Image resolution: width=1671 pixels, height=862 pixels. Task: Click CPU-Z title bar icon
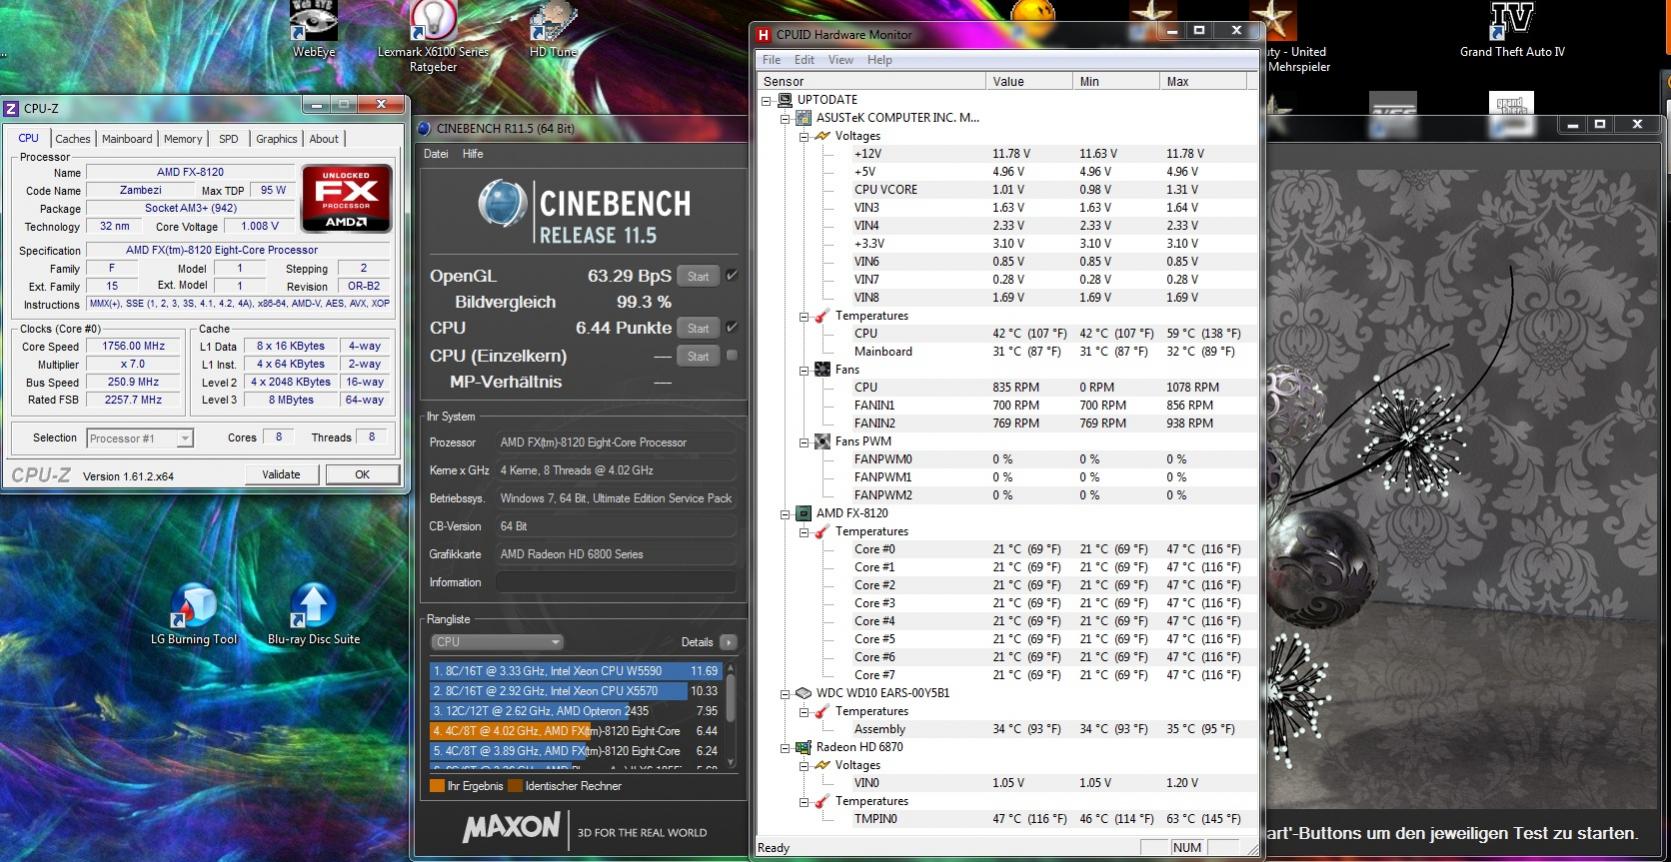12,108
